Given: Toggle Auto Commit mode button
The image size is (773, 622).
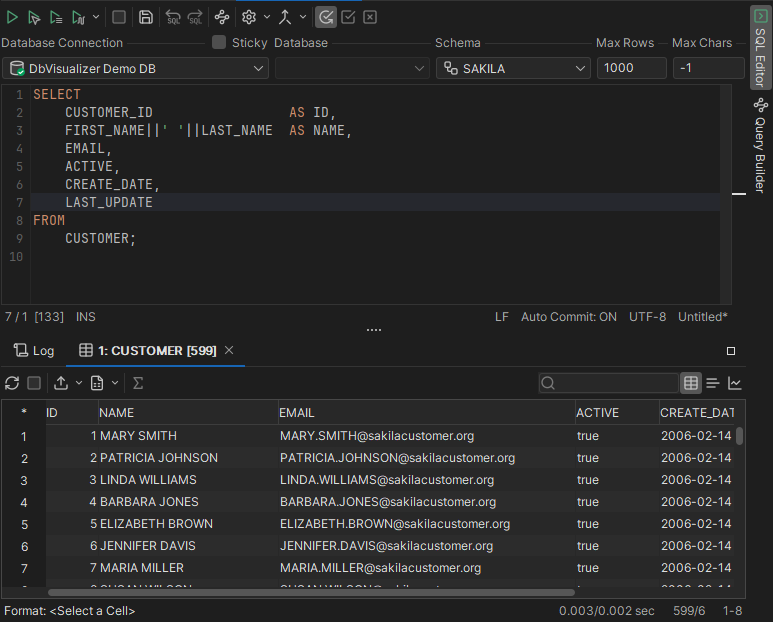Looking at the screenshot, I should (x=326, y=18).
